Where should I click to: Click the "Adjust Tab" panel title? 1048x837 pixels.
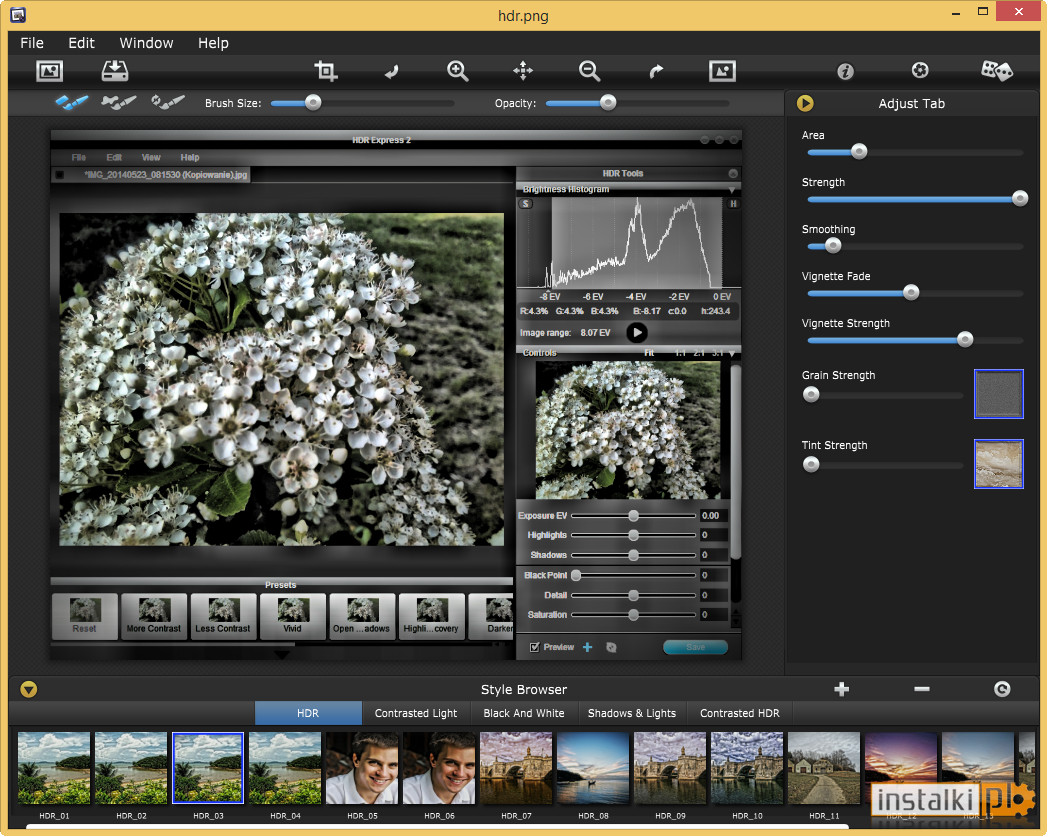911,104
